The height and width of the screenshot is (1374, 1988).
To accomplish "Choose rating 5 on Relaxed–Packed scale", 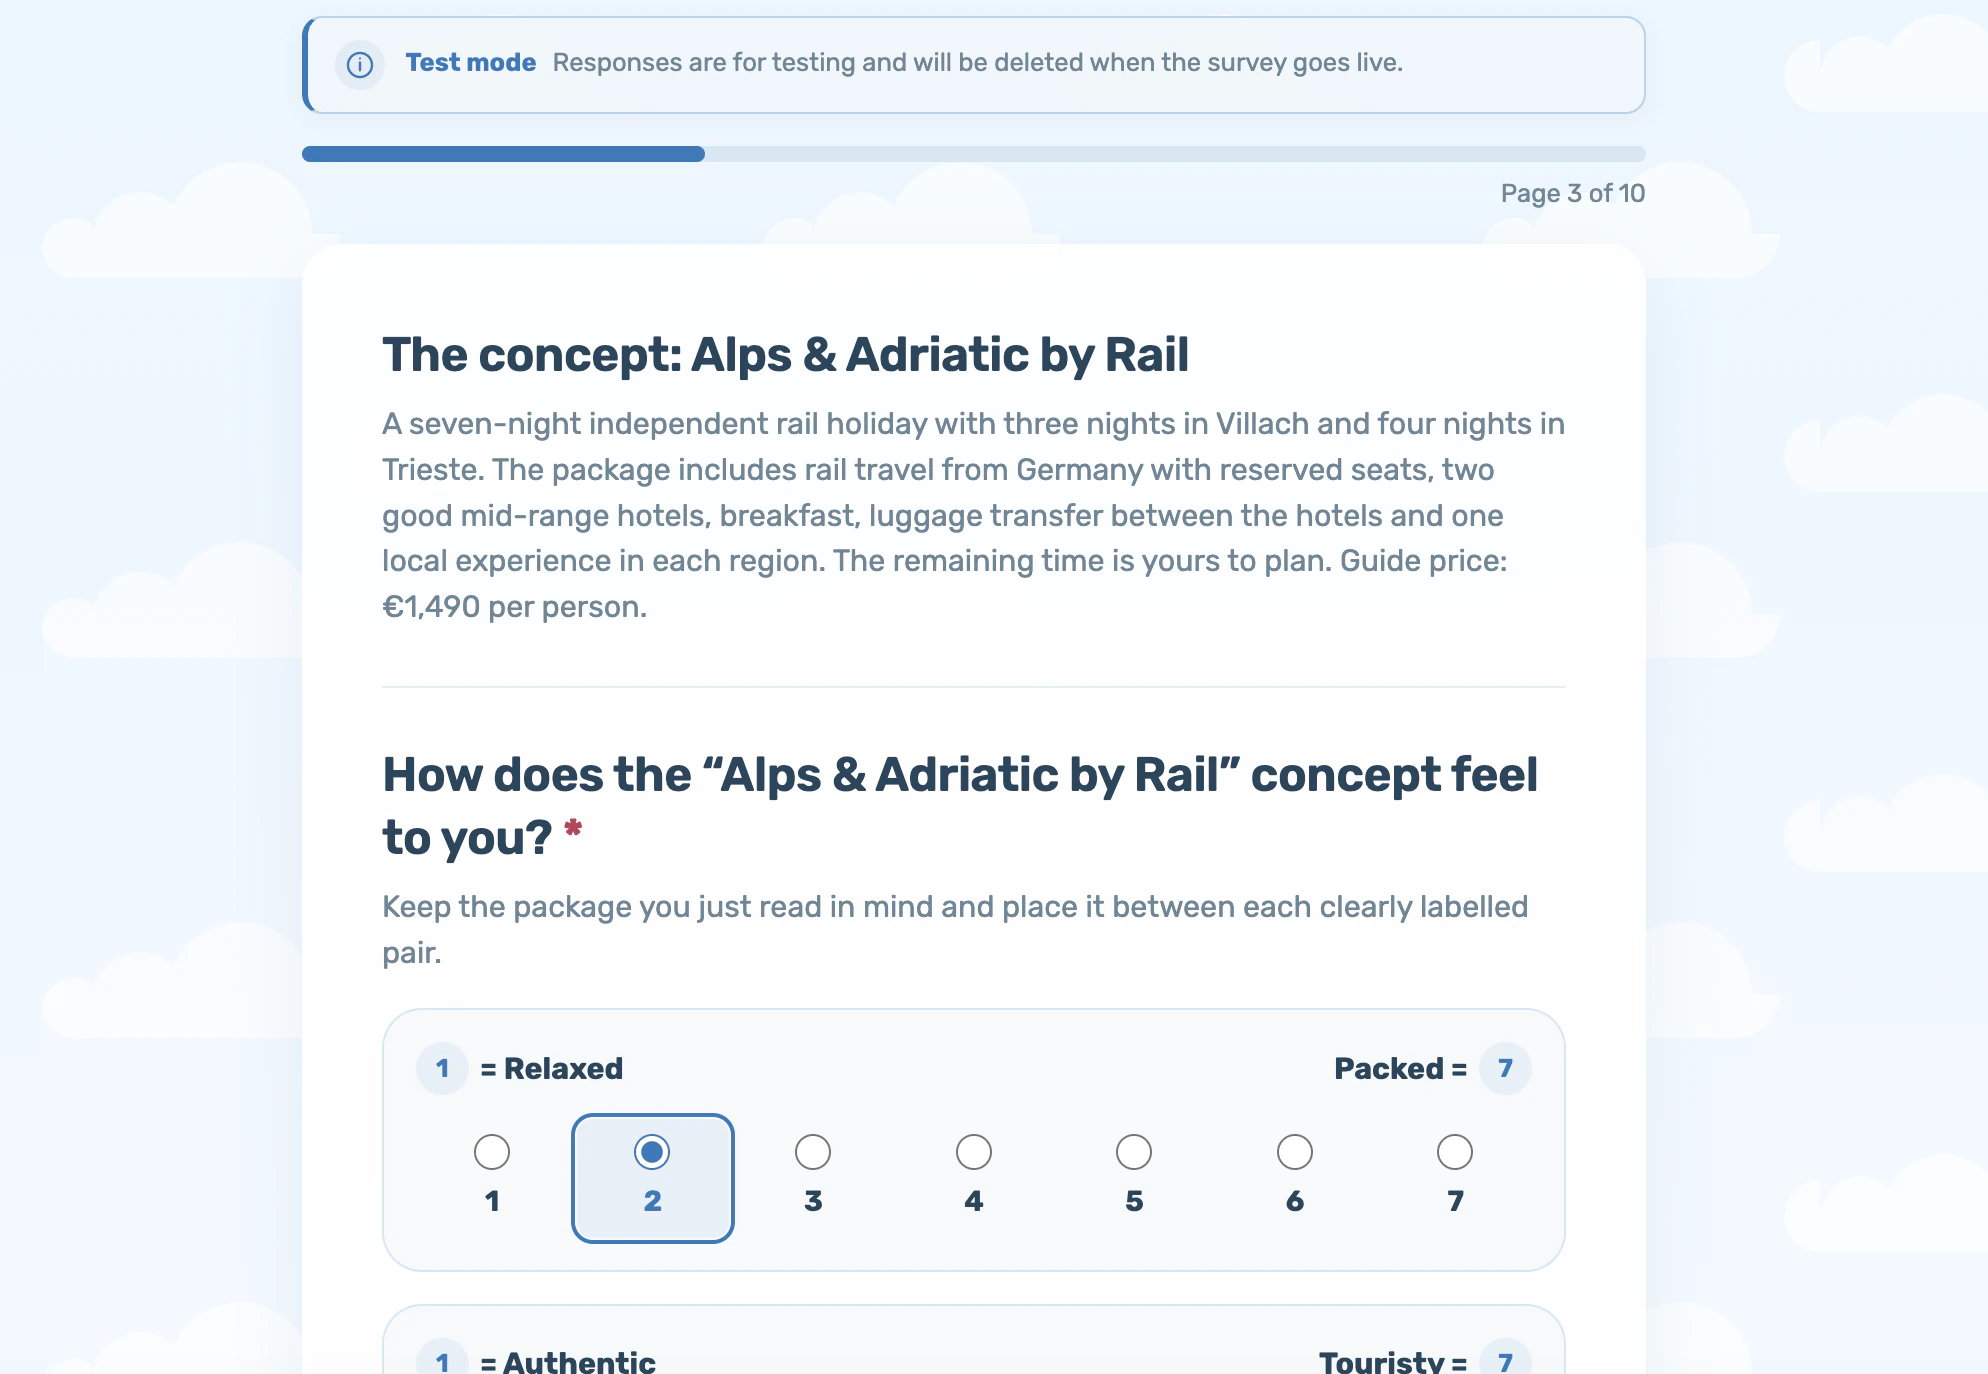I will (x=1134, y=1178).
